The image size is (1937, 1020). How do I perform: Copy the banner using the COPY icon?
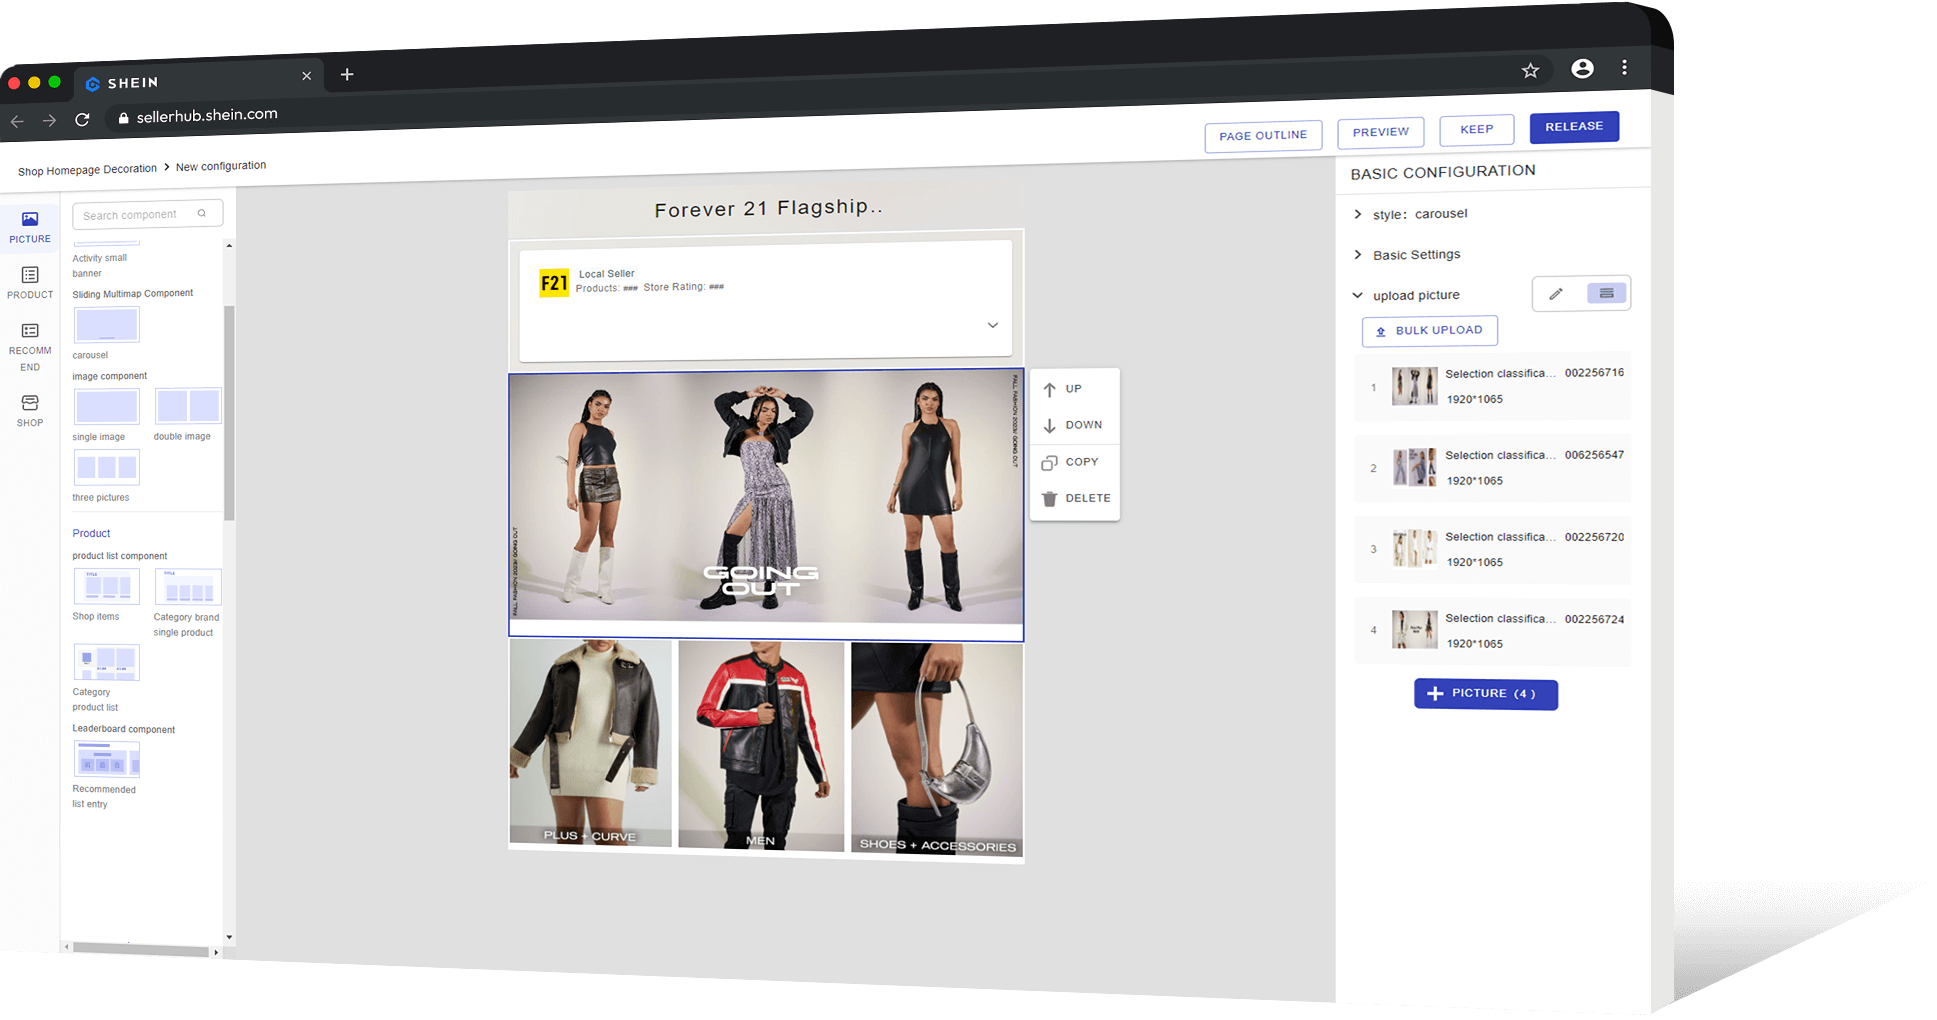pos(1050,462)
